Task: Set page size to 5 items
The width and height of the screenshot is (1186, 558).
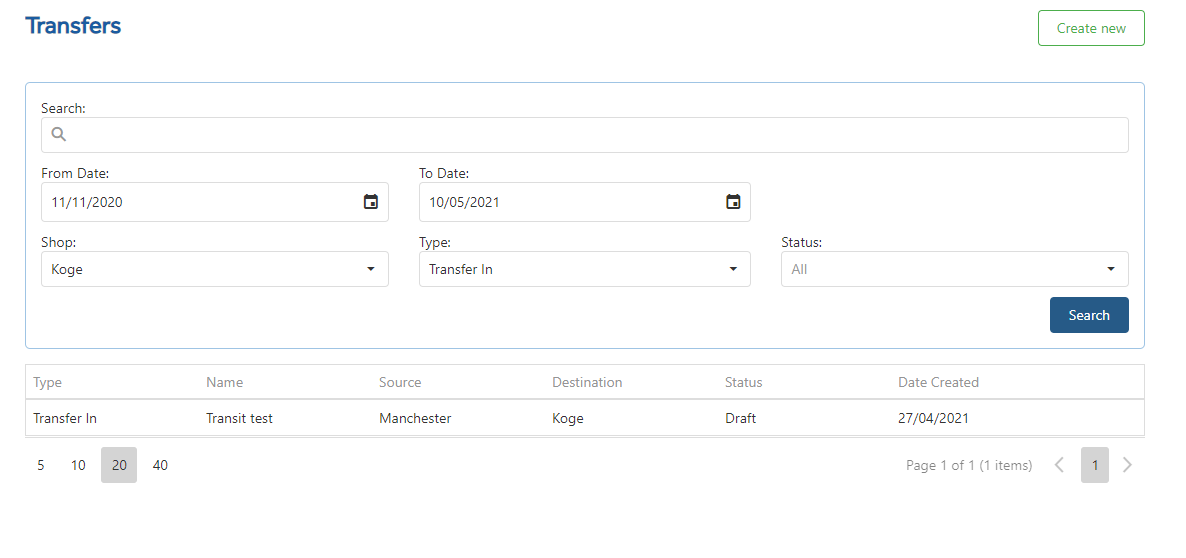Action: (x=41, y=465)
